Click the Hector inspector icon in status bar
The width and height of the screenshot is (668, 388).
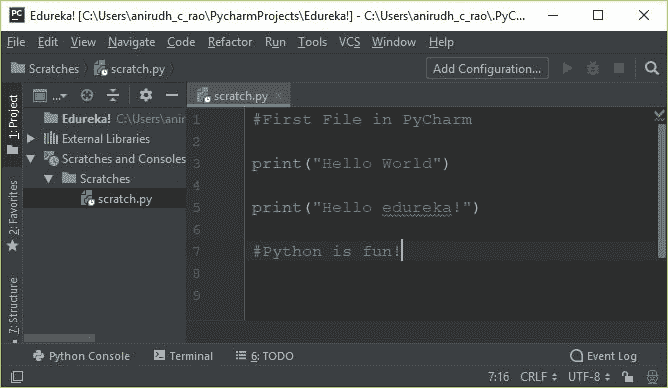652,377
